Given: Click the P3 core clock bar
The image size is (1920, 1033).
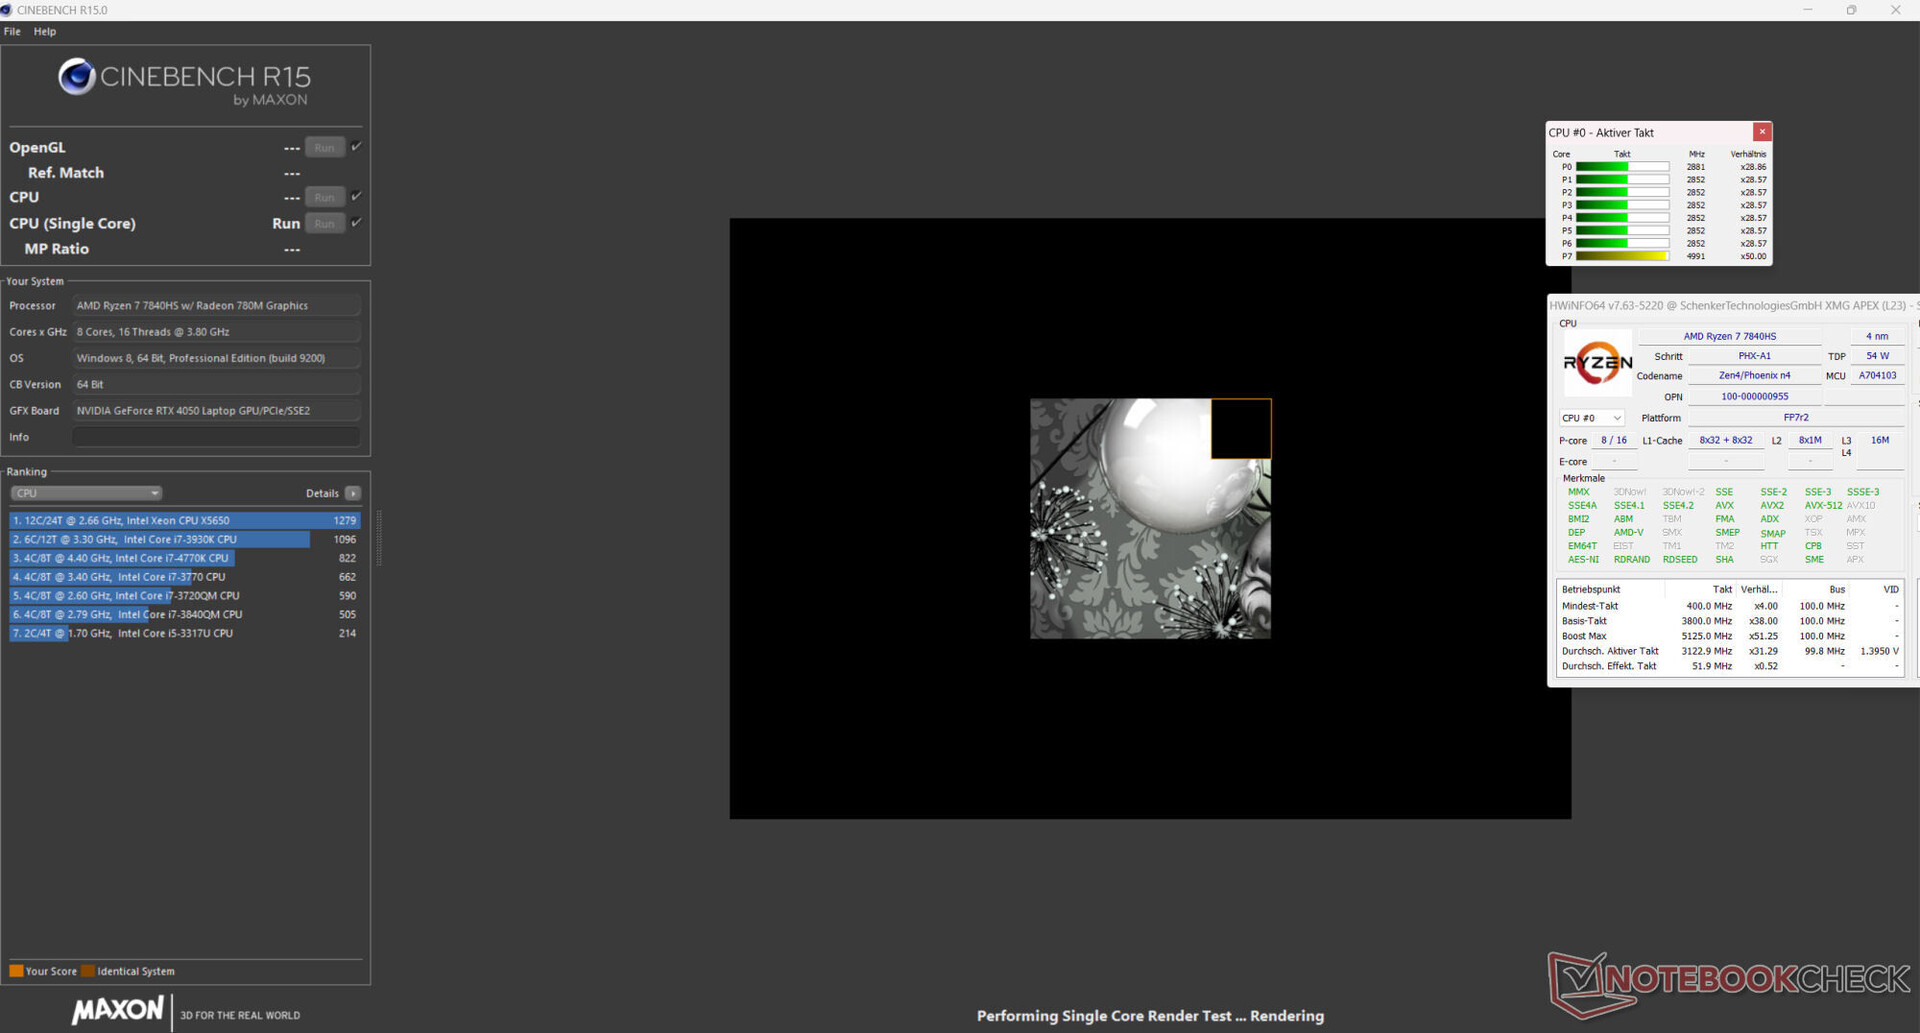Looking at the screenshot, I should pos(1622,205).
